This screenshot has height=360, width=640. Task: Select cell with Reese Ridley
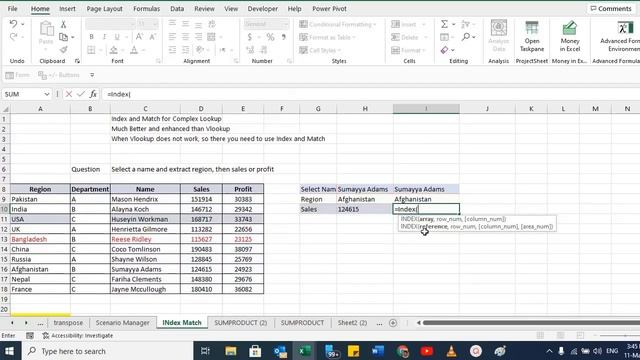click(x=145, y=239)
